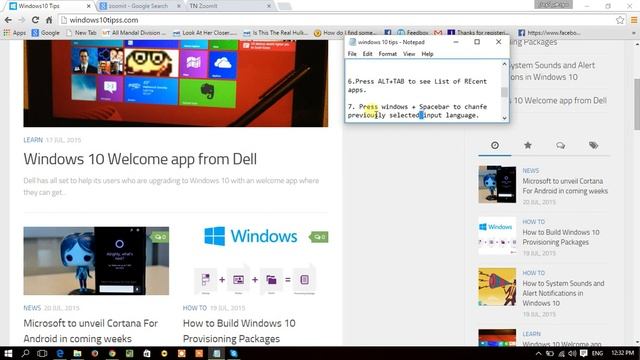640x360 pixels.
Task: Select the tags icon tab in sidebar
Action: click(593, 145)
